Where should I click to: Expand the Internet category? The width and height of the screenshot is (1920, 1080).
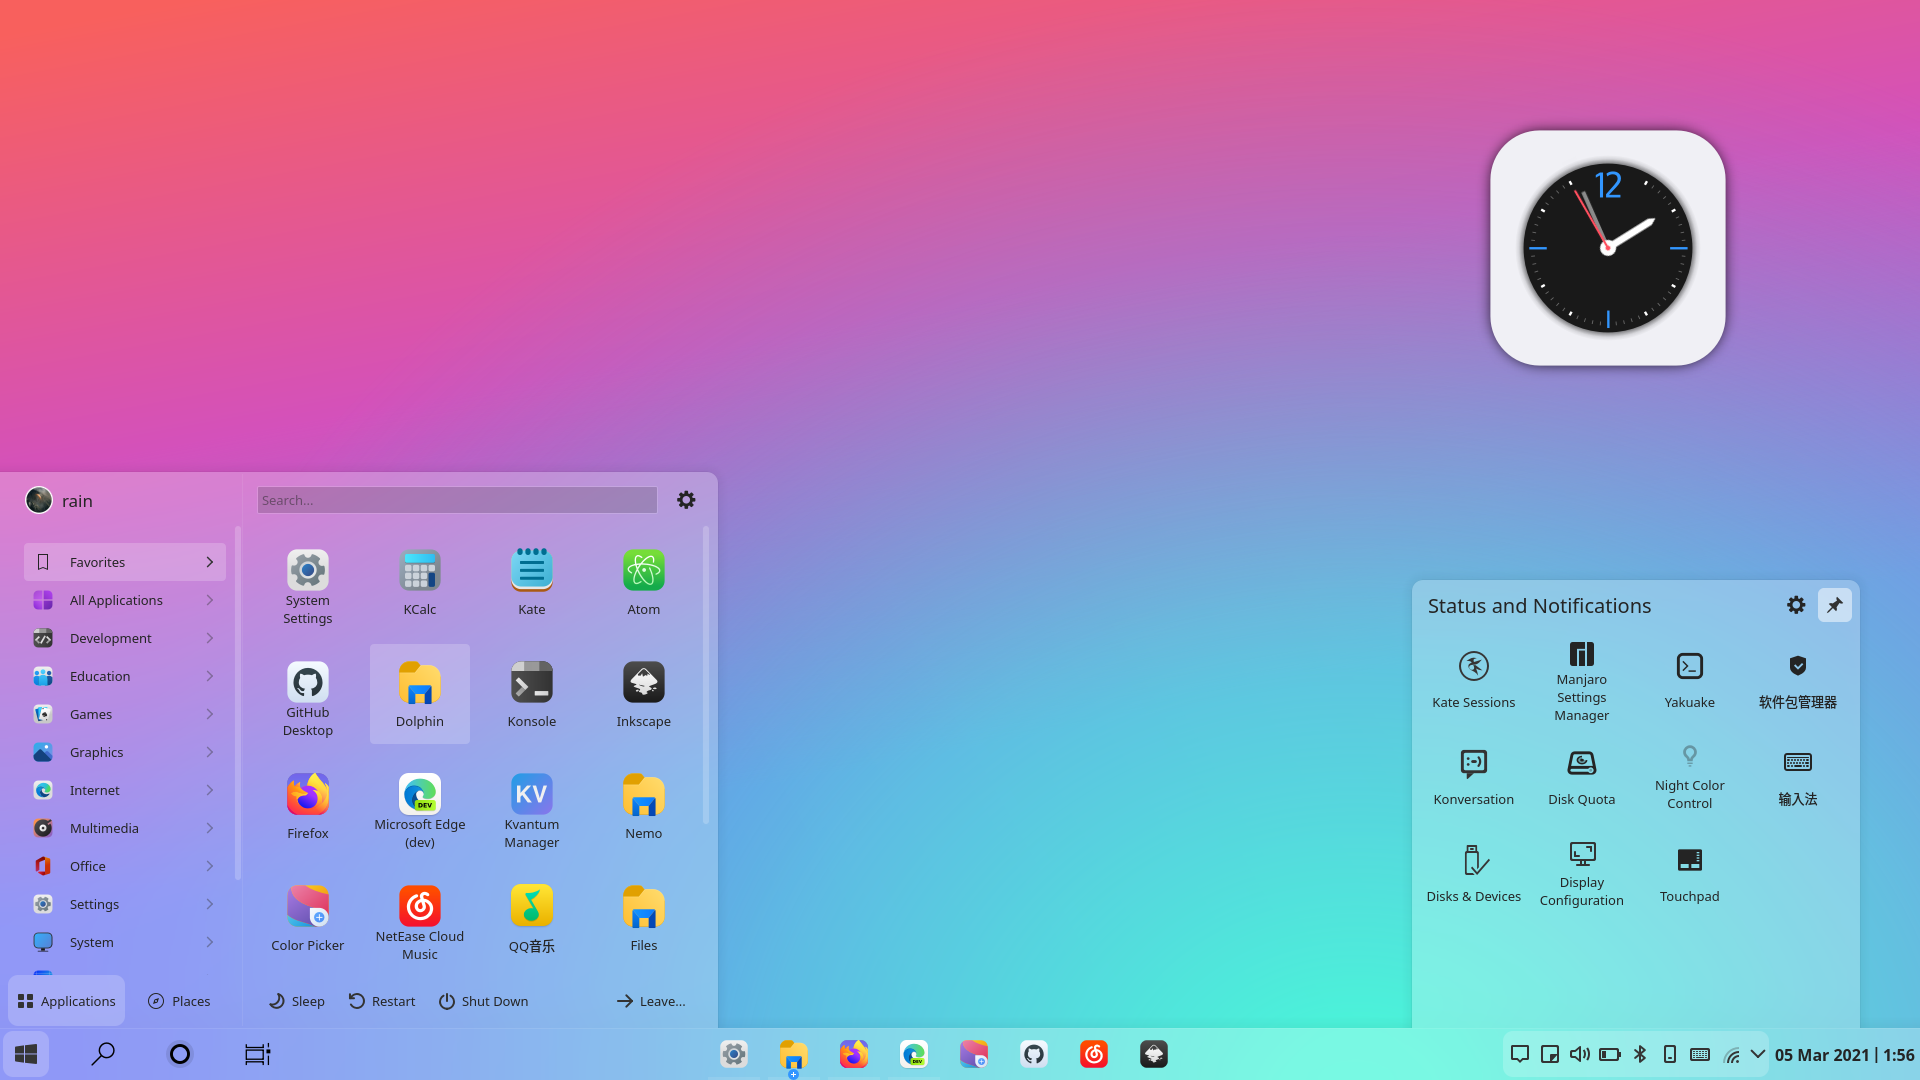[125, 790]
